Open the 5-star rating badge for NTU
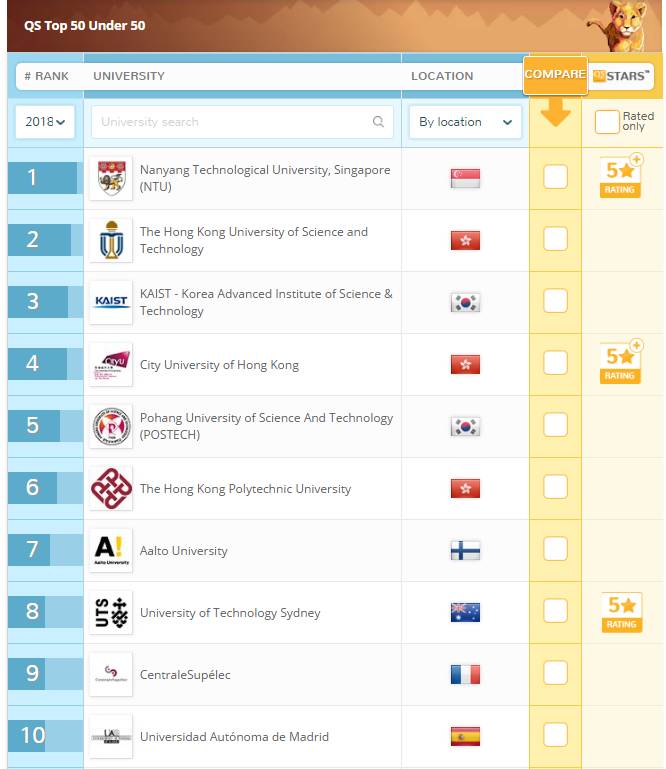 (x=621, y=176)
